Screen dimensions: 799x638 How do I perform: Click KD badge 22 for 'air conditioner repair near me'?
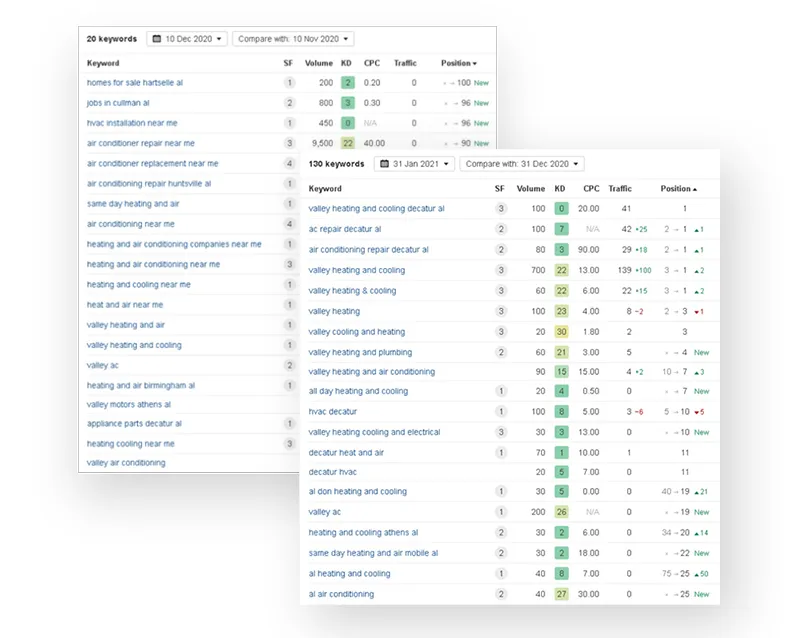click(348, 143)
